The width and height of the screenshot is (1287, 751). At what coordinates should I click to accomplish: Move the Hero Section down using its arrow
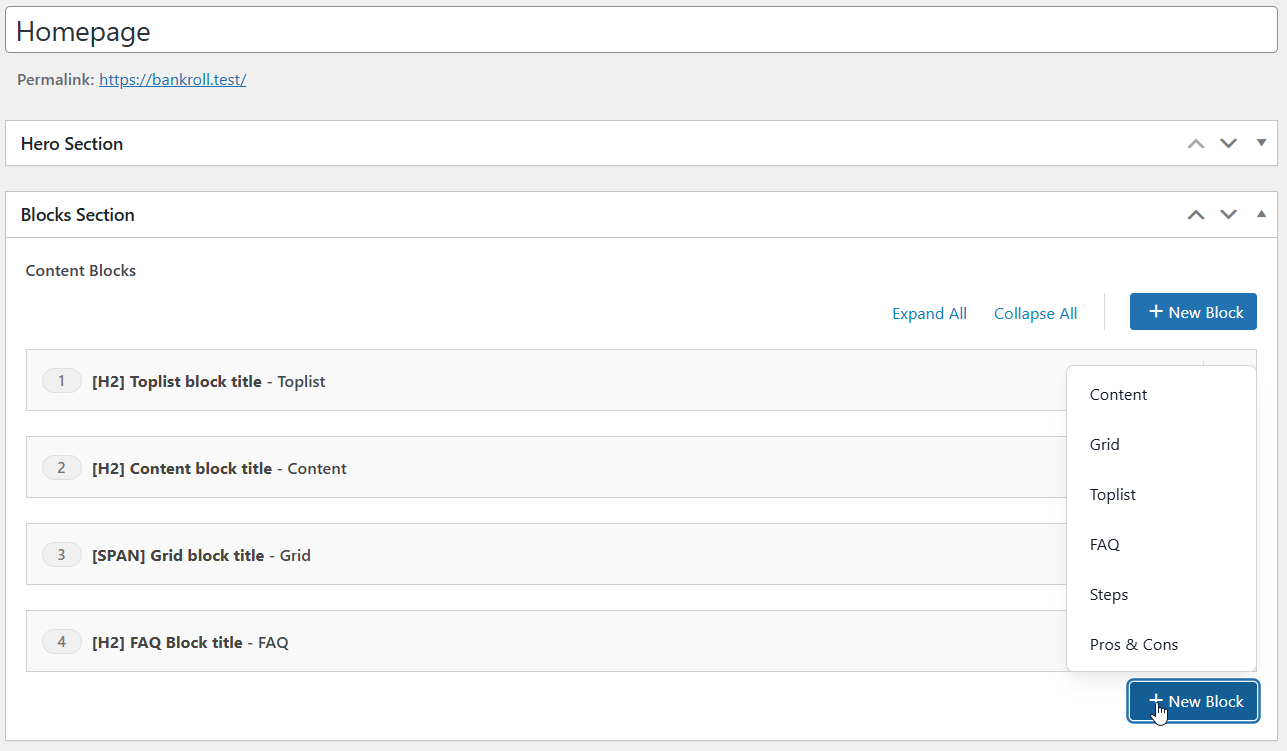point(1228,143)
